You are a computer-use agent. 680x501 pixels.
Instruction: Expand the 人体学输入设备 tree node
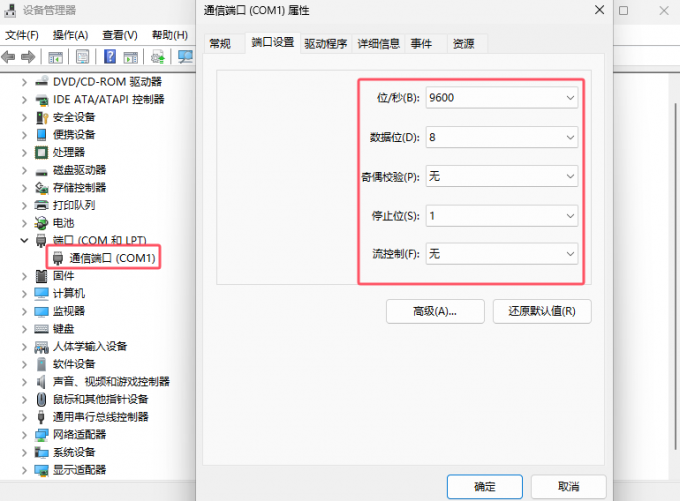(24, 347)
